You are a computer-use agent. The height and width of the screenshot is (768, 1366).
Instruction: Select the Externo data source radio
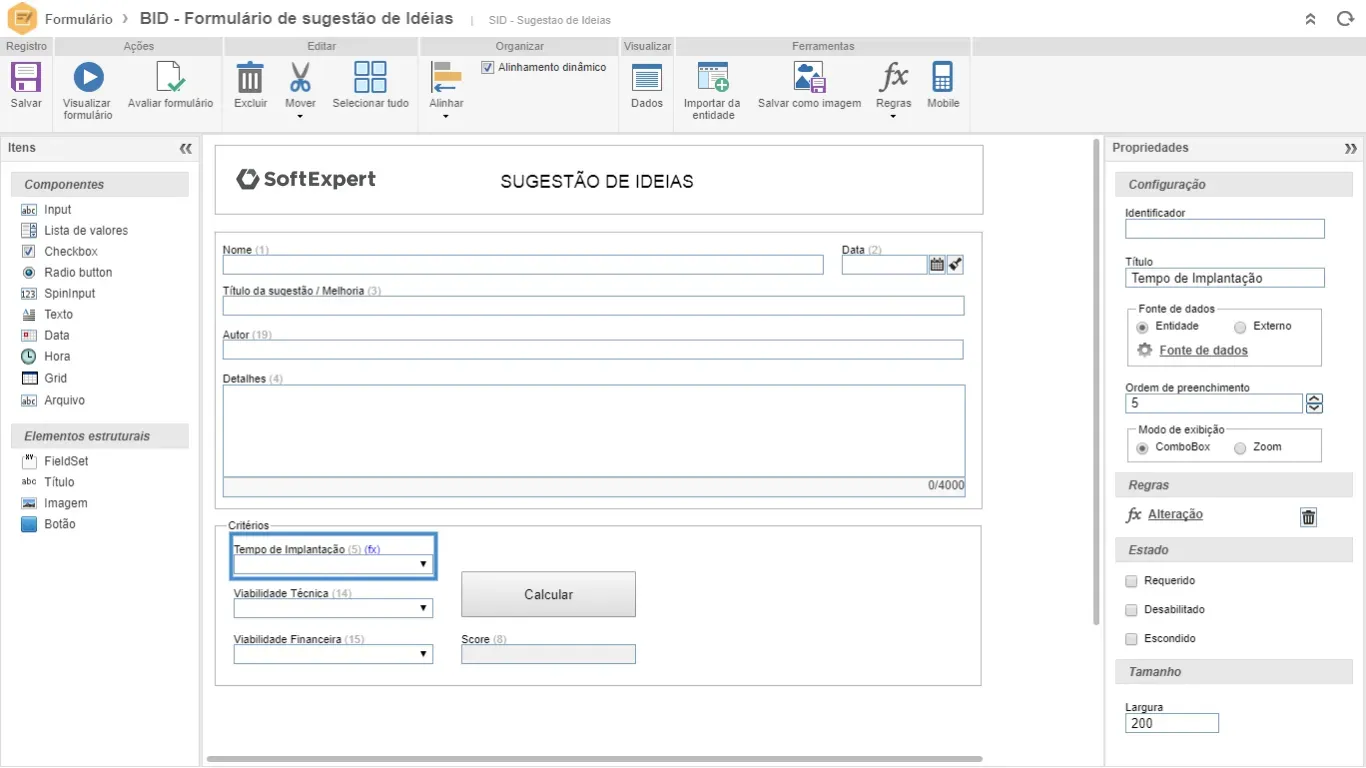click(1240, 327)
